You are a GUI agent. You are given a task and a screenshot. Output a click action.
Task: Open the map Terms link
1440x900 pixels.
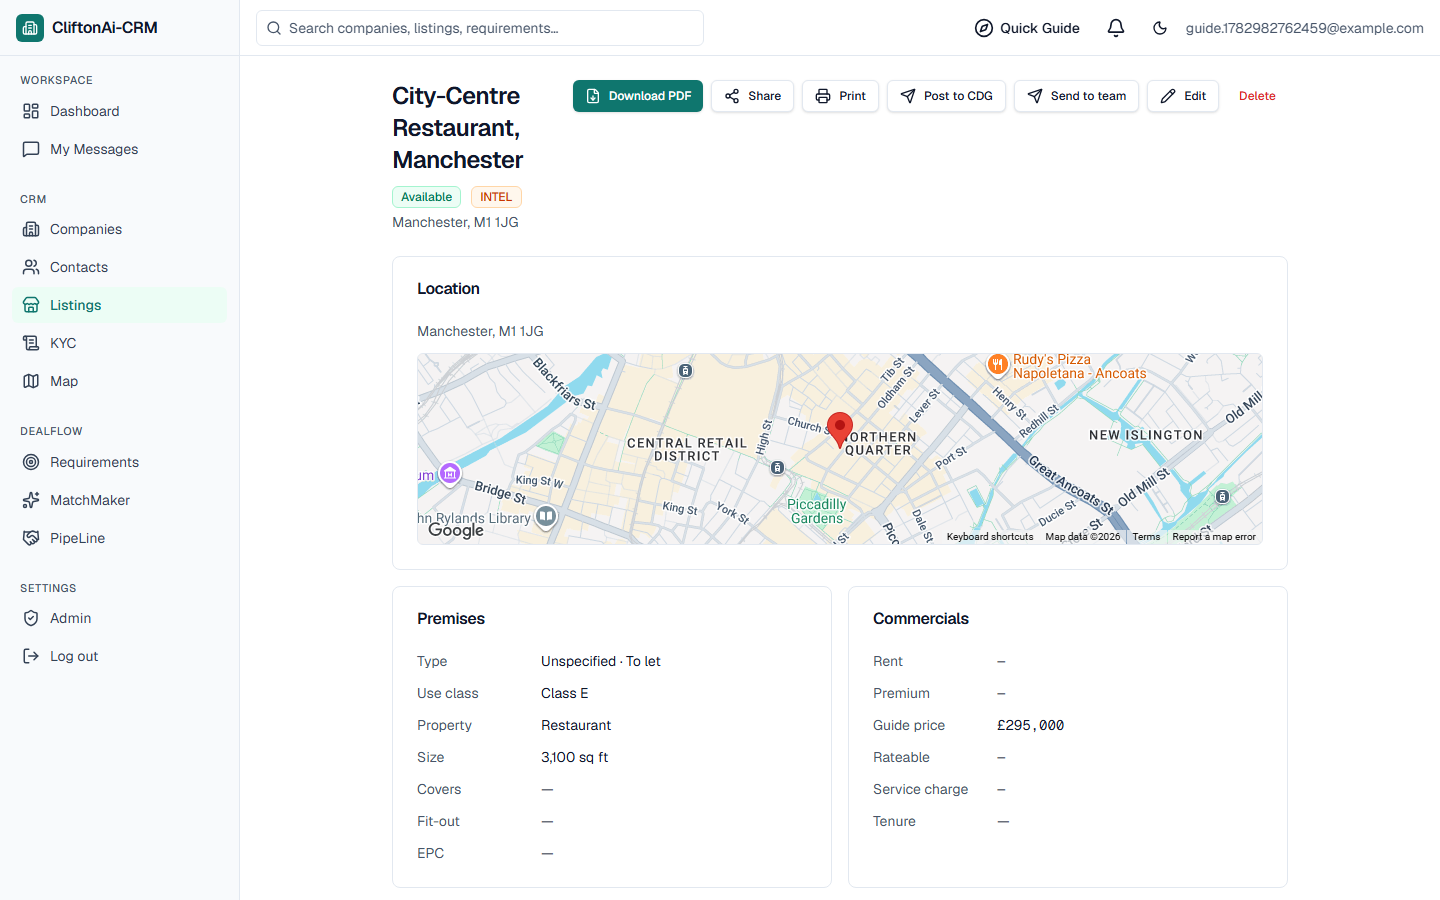click(x=1146, y=537)
